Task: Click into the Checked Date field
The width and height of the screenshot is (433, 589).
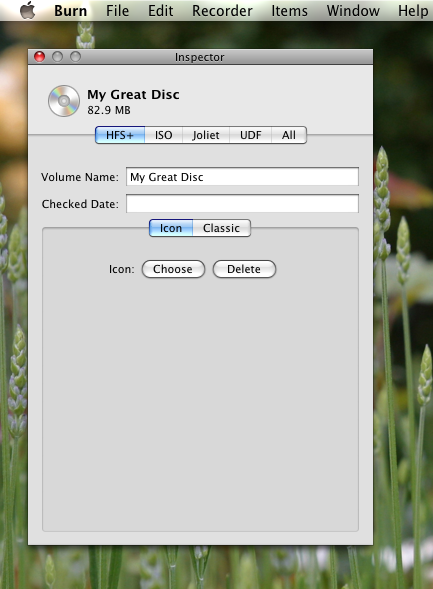Action: click(242, 204)
